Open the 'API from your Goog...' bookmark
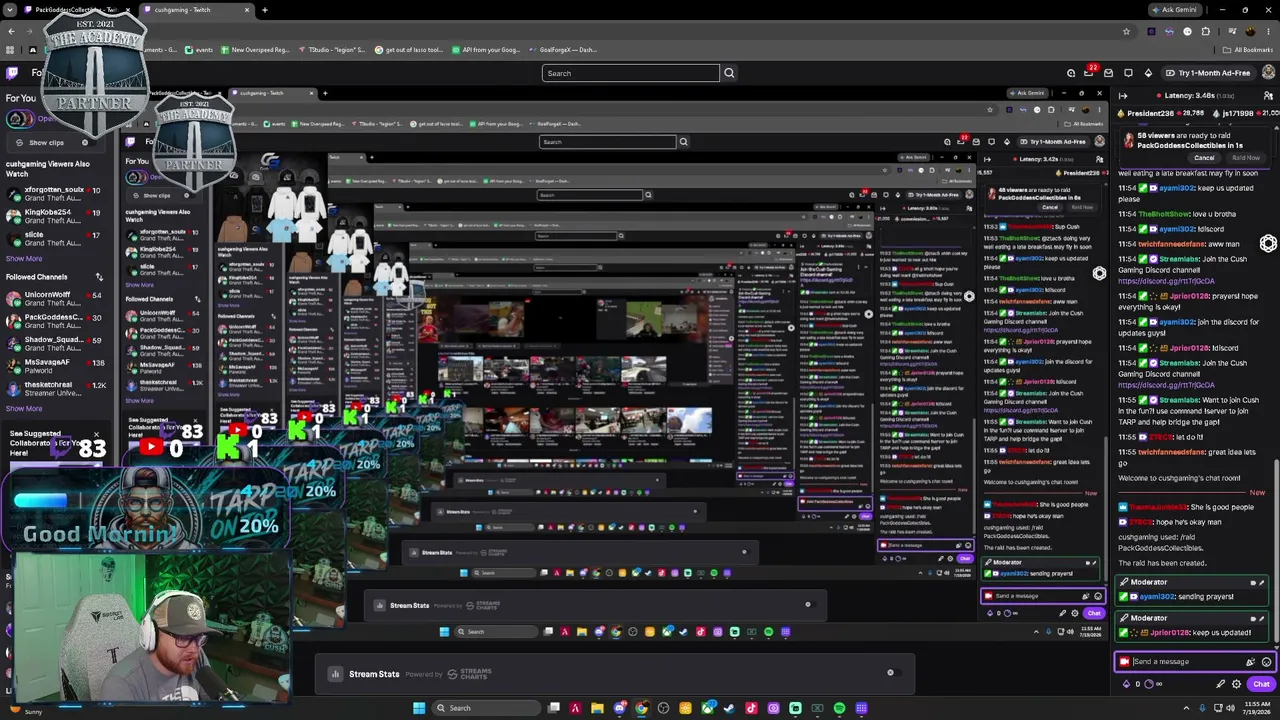1280x720 pixels. [485, 50]
